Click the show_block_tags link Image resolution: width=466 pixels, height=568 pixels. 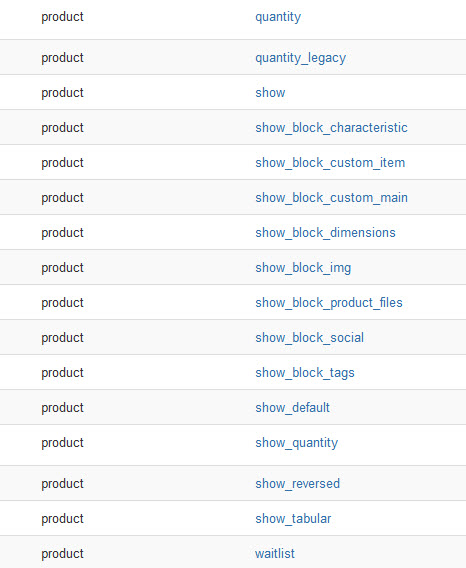click(x=305, y=373)
